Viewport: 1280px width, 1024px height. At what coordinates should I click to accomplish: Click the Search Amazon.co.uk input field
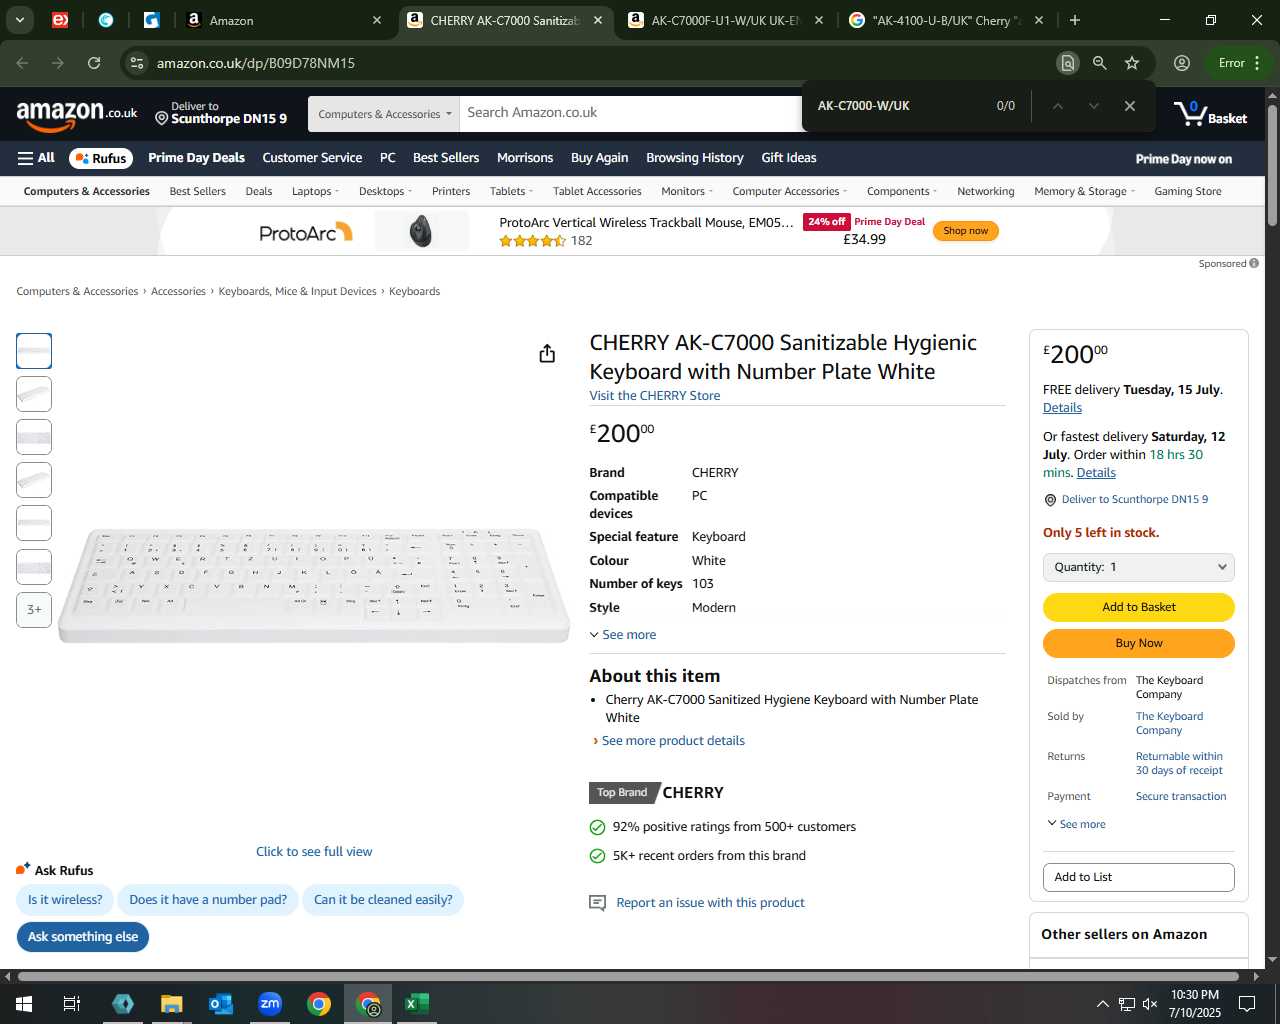pos(630,113)
